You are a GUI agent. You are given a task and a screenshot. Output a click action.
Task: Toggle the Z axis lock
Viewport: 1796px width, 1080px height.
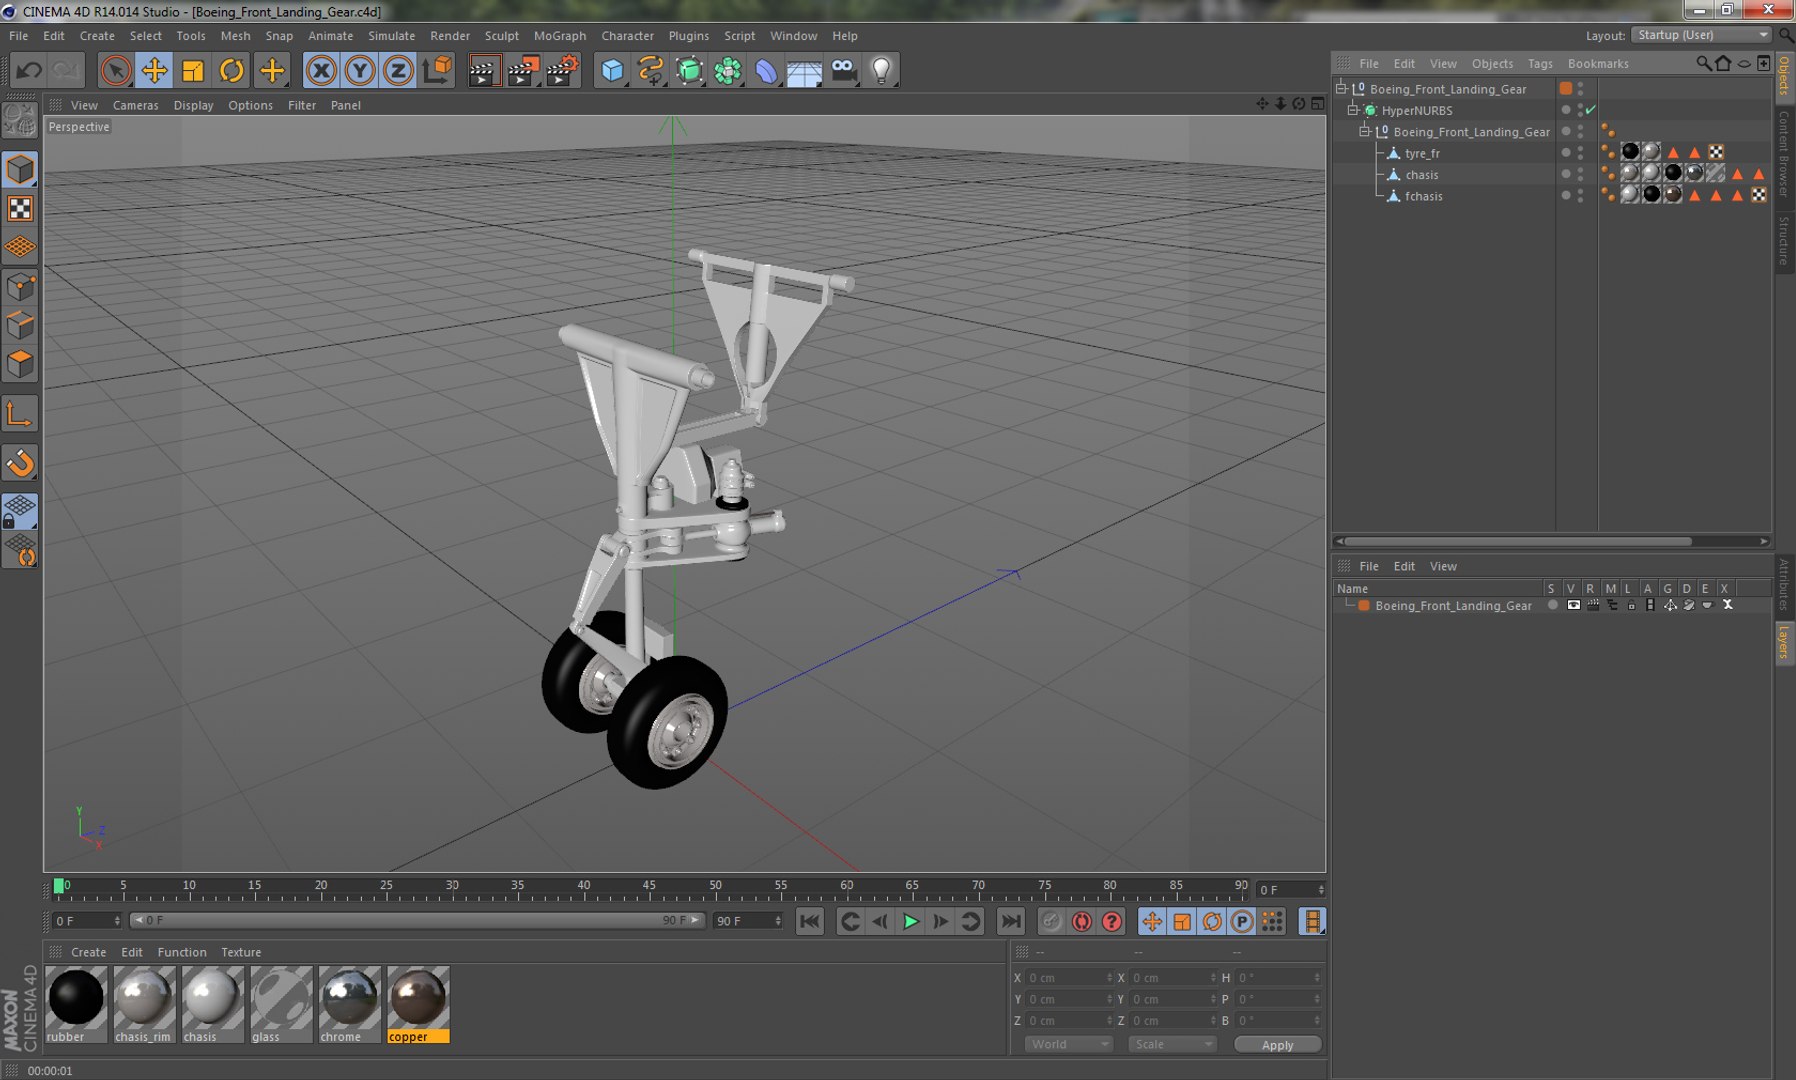(x=398, y=70)
